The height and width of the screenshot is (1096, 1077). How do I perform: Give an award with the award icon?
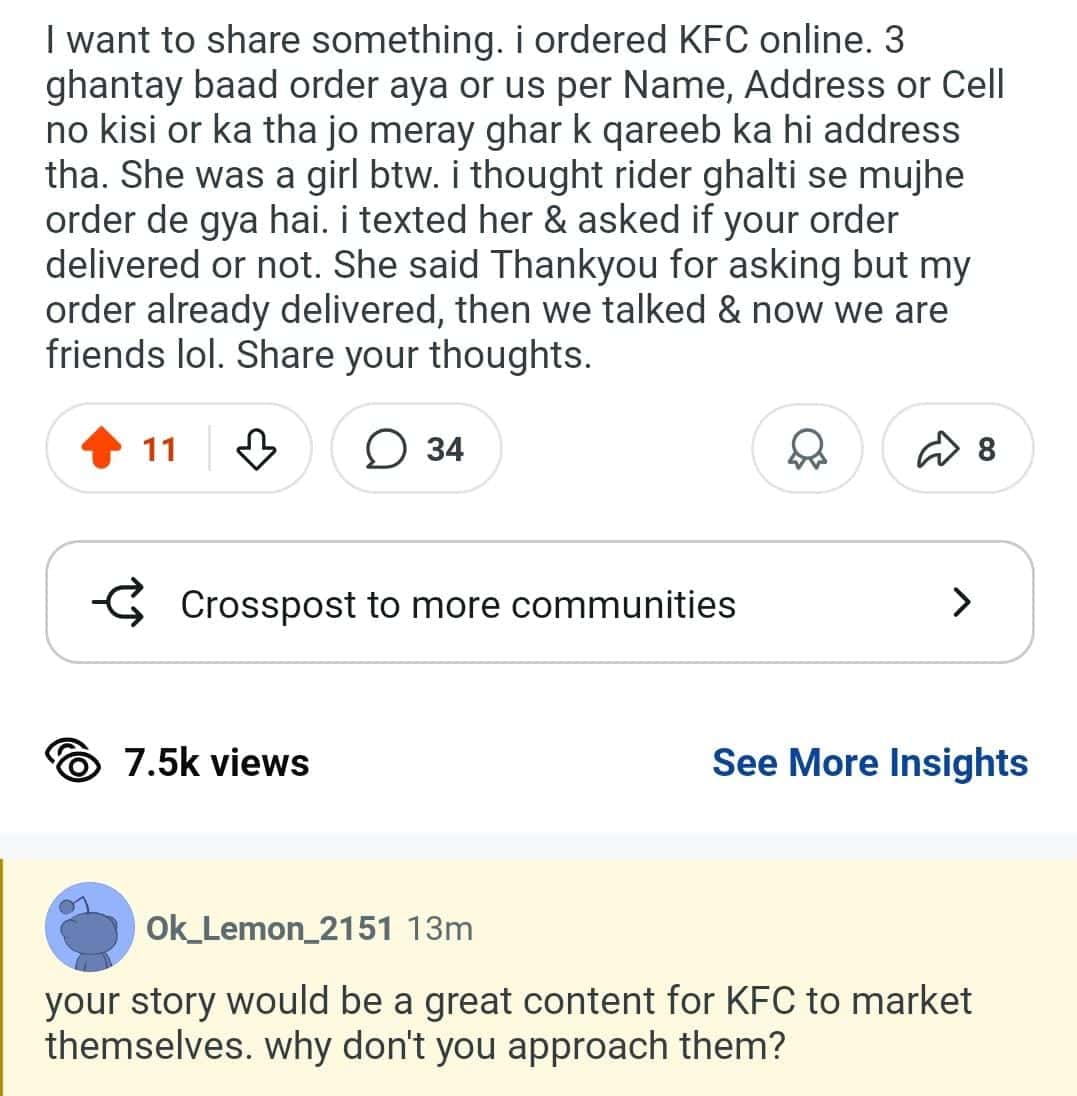pos(807,449)
